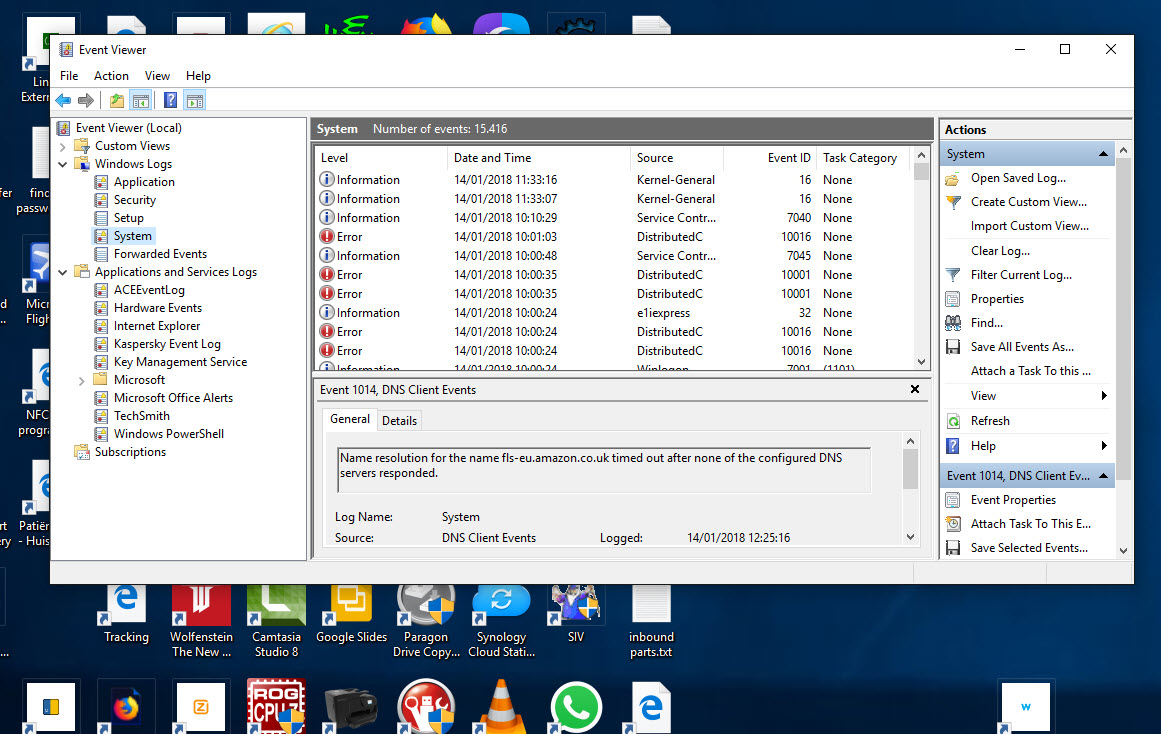Viewport: 1161px width, 734px height.
Task: Close the Event 1014 preview pane
Action: click(x=915, y=389)
